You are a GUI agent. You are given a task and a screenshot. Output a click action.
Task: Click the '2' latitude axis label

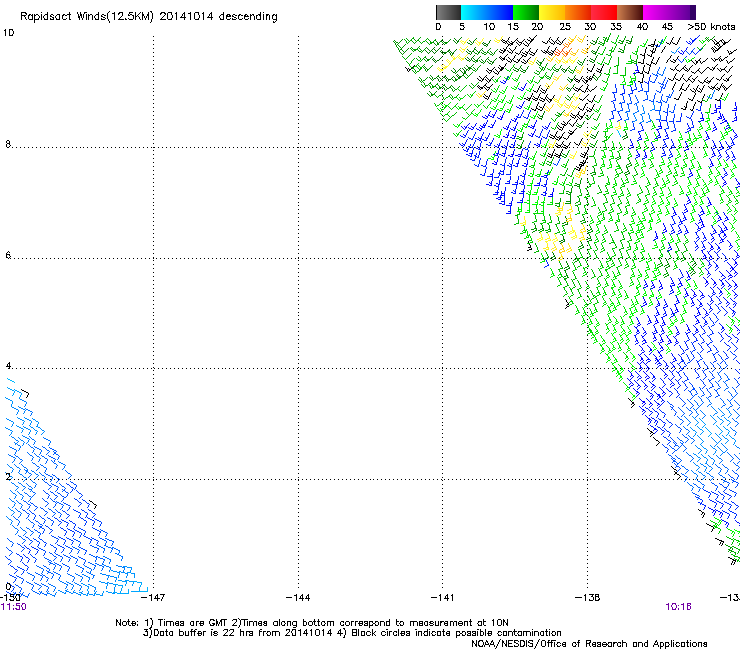[8, 477]
